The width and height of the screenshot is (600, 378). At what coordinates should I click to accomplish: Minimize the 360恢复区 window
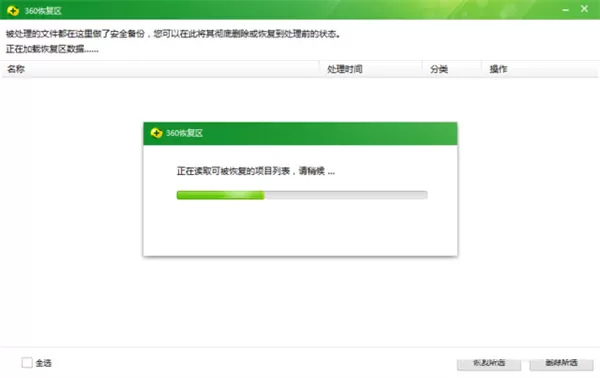pyautogui.click(x=566, y=10)
